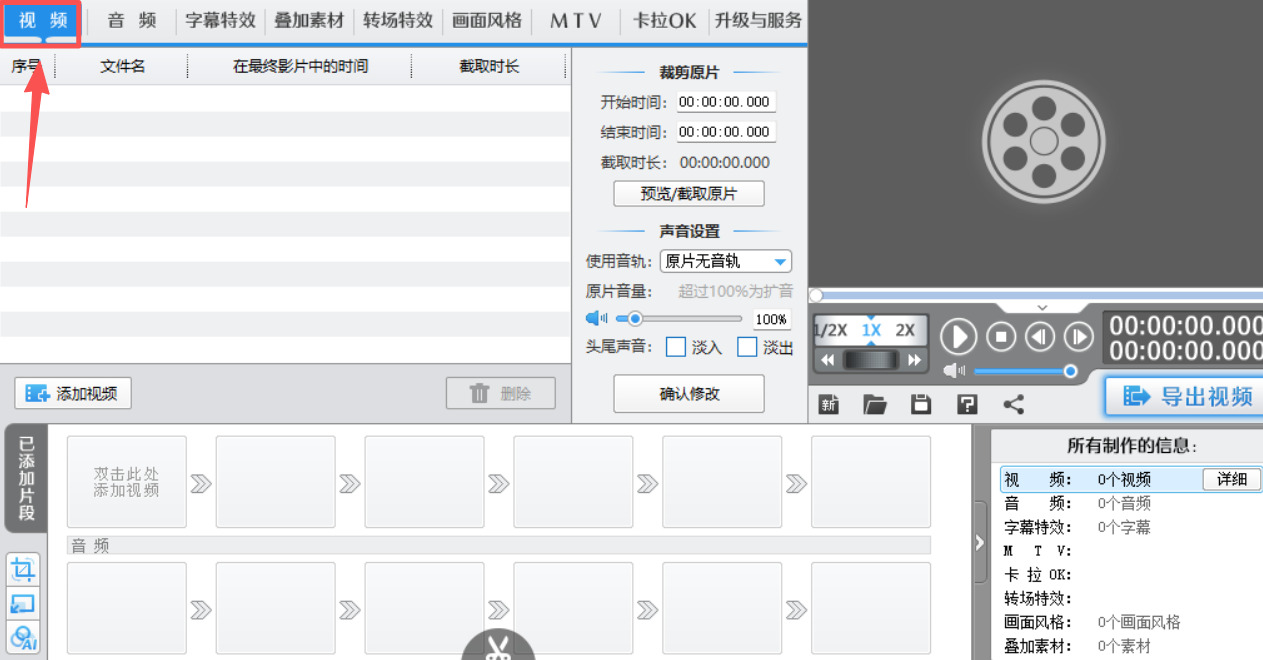Viewport: 1263px width, 660px height.
Task: Enable the 淡入 fade-in checkbox
Action: tap(676, 347)
